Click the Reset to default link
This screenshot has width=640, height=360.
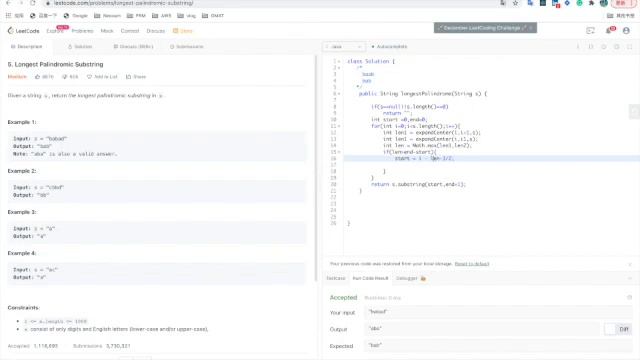(x=472, y=264)
